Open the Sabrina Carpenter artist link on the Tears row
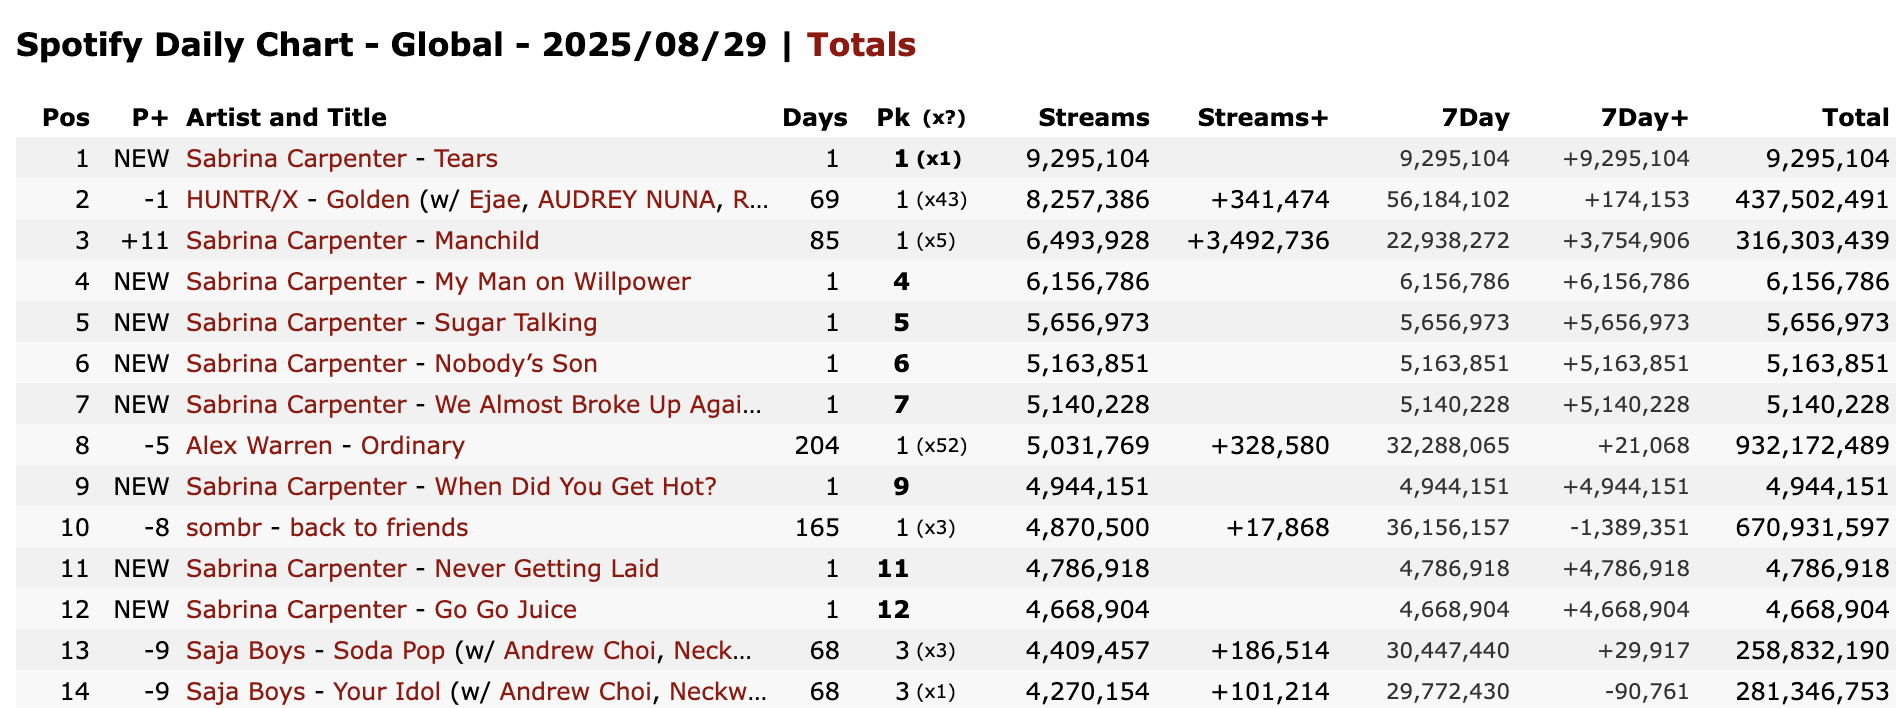 [296, 159]
